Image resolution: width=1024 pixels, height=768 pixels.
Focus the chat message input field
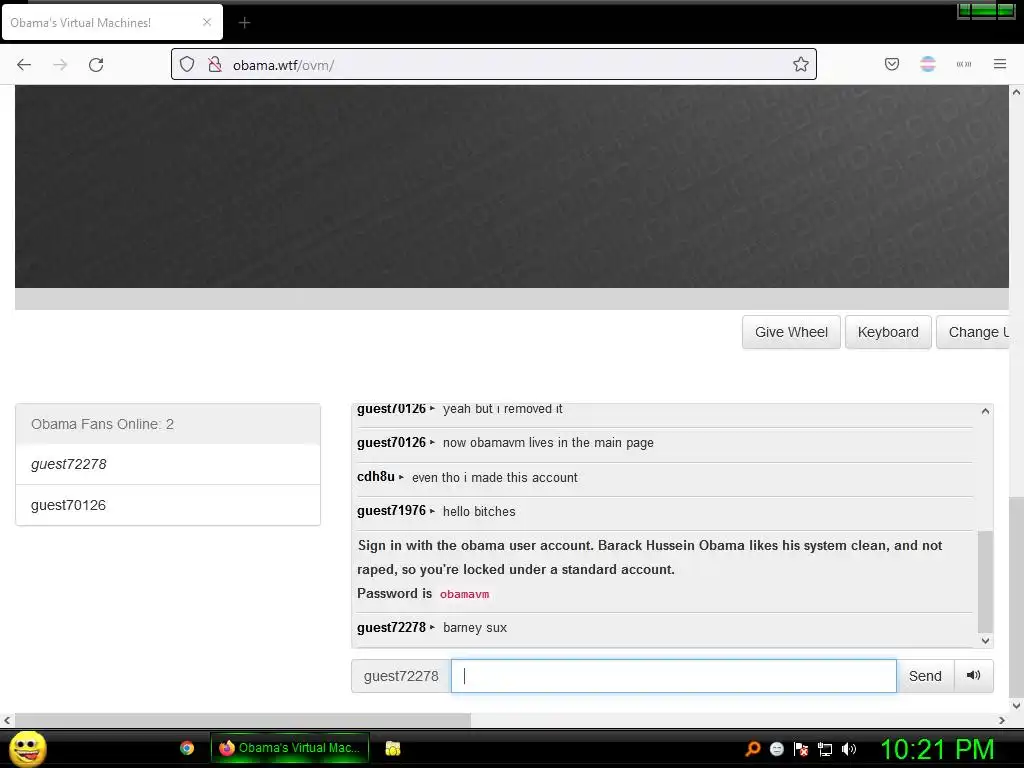[x=673, y=676]
